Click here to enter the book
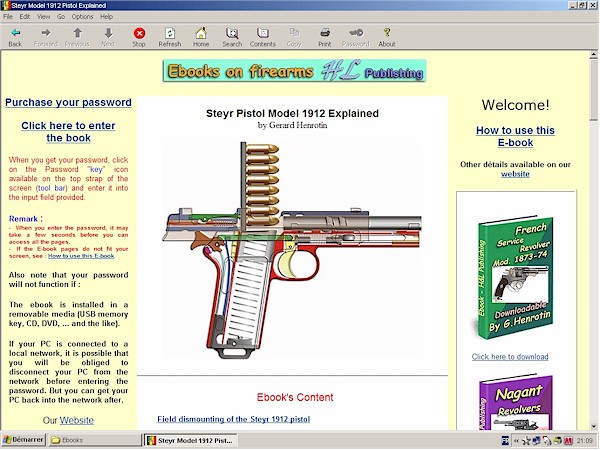The image size is (600, 450). [68, 132]
